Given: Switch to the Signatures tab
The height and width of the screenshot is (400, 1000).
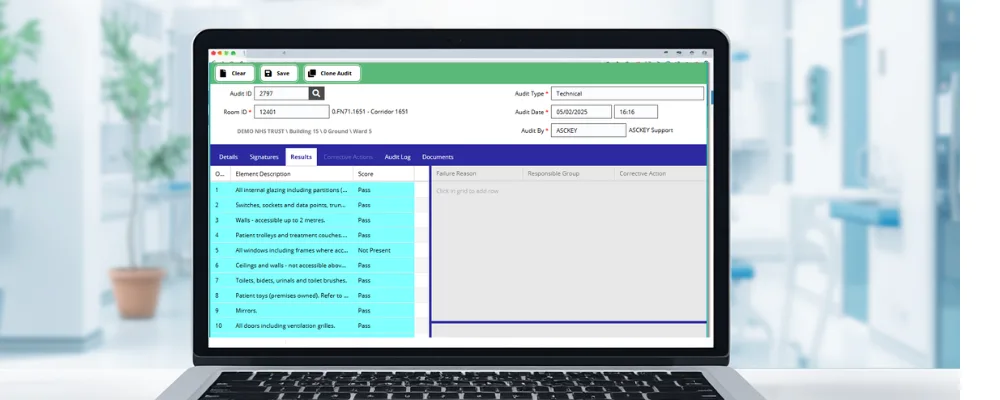Looking at the screenshot, I should 264,157.
